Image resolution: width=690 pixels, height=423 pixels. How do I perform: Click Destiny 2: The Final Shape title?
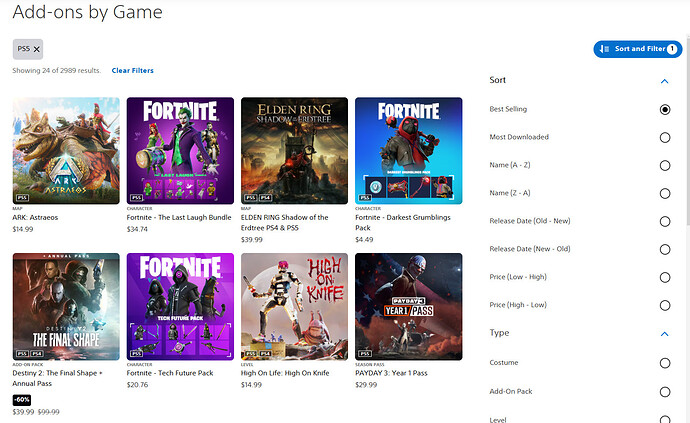tap(57, 378)
